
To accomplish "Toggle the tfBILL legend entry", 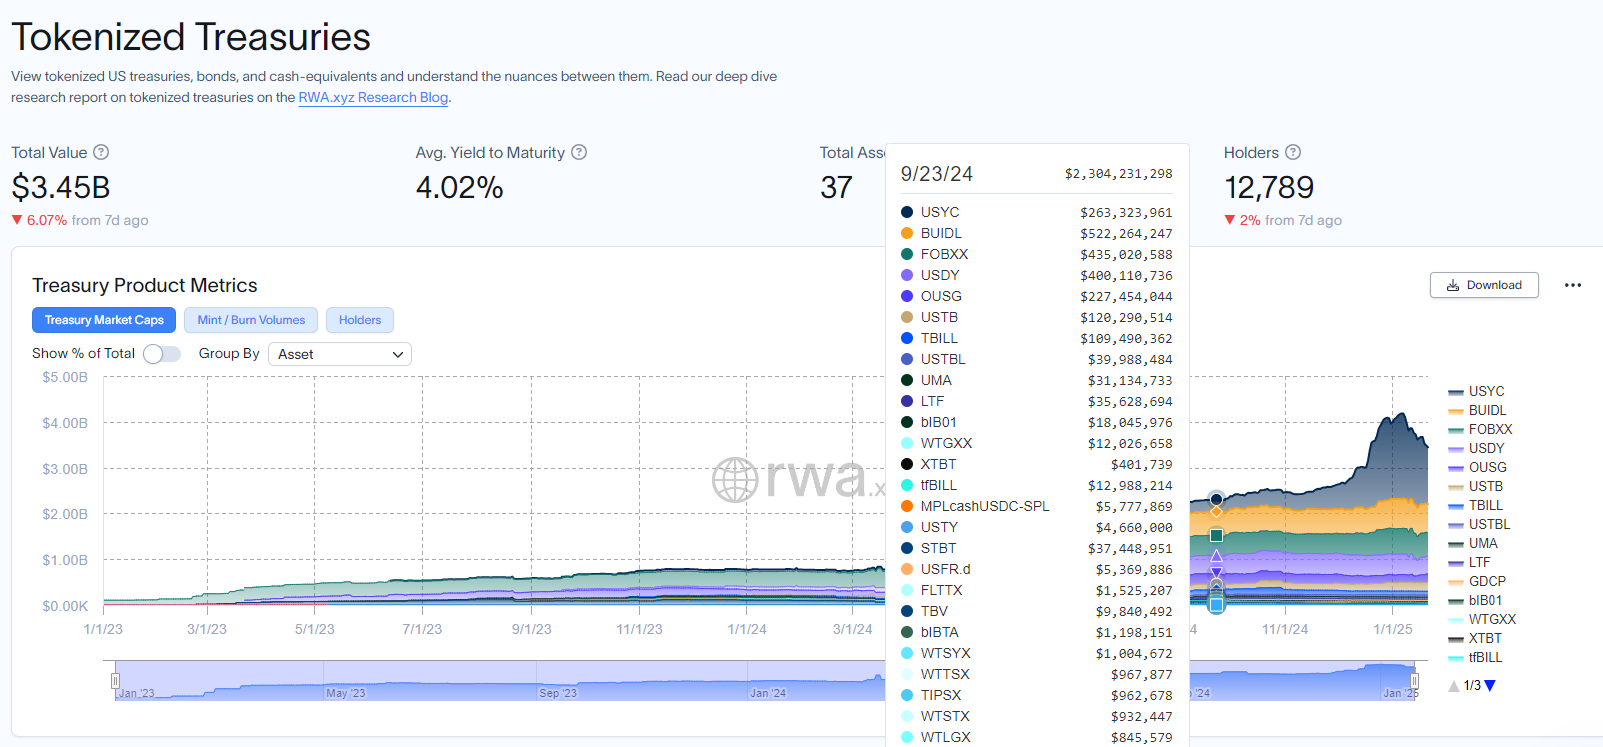I will tap(1485, 657).
